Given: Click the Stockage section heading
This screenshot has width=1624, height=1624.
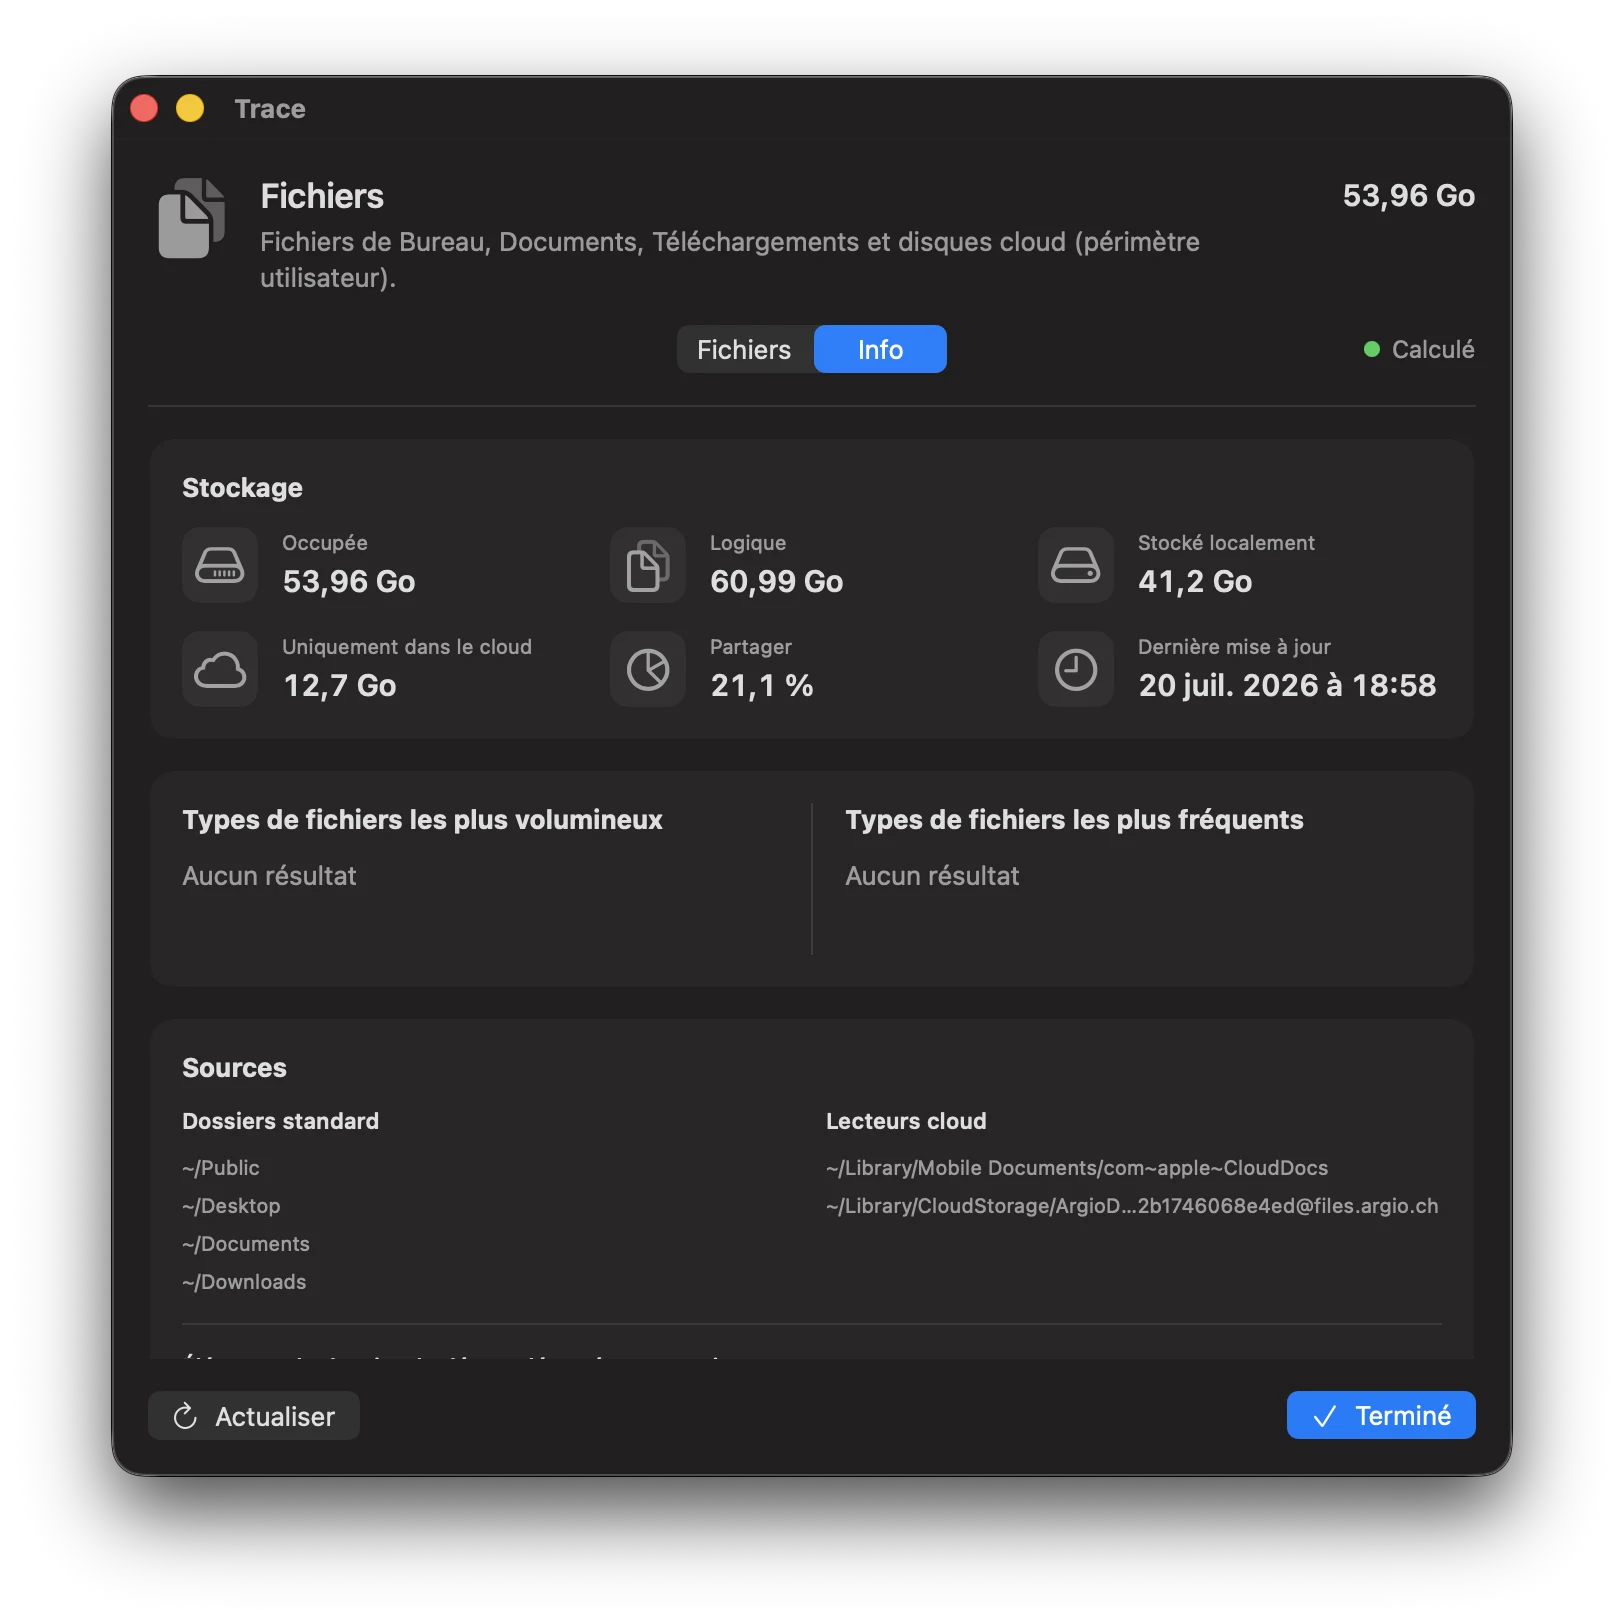Looking at the screenshot, I should [242, 488].
